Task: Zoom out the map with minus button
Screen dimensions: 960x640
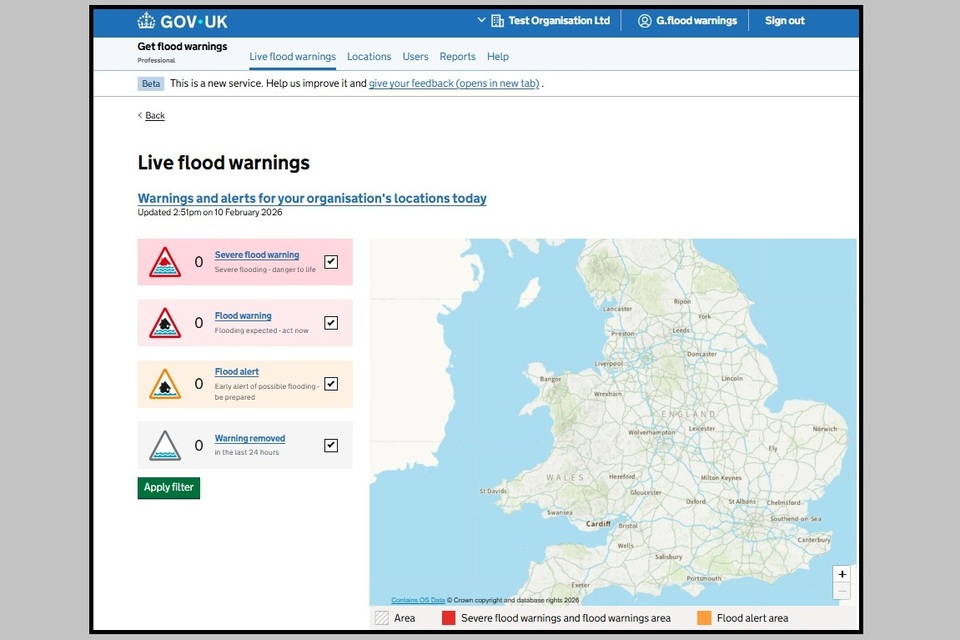Action: tap(842, 592)
